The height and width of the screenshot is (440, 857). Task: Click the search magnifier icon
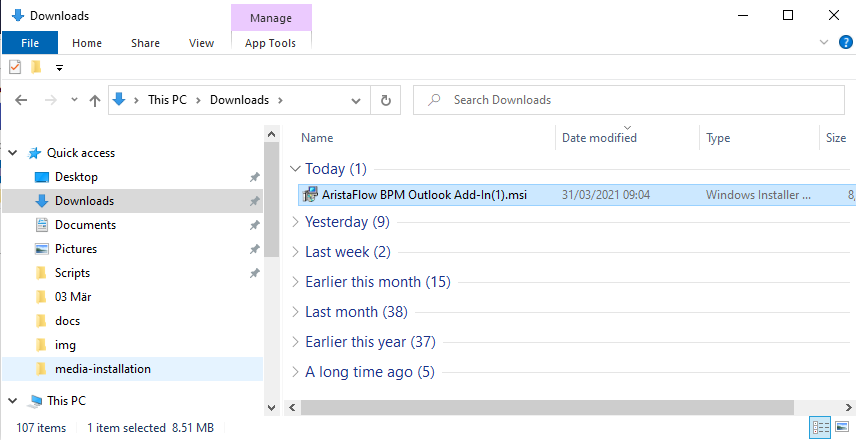(x=435, y=99)
